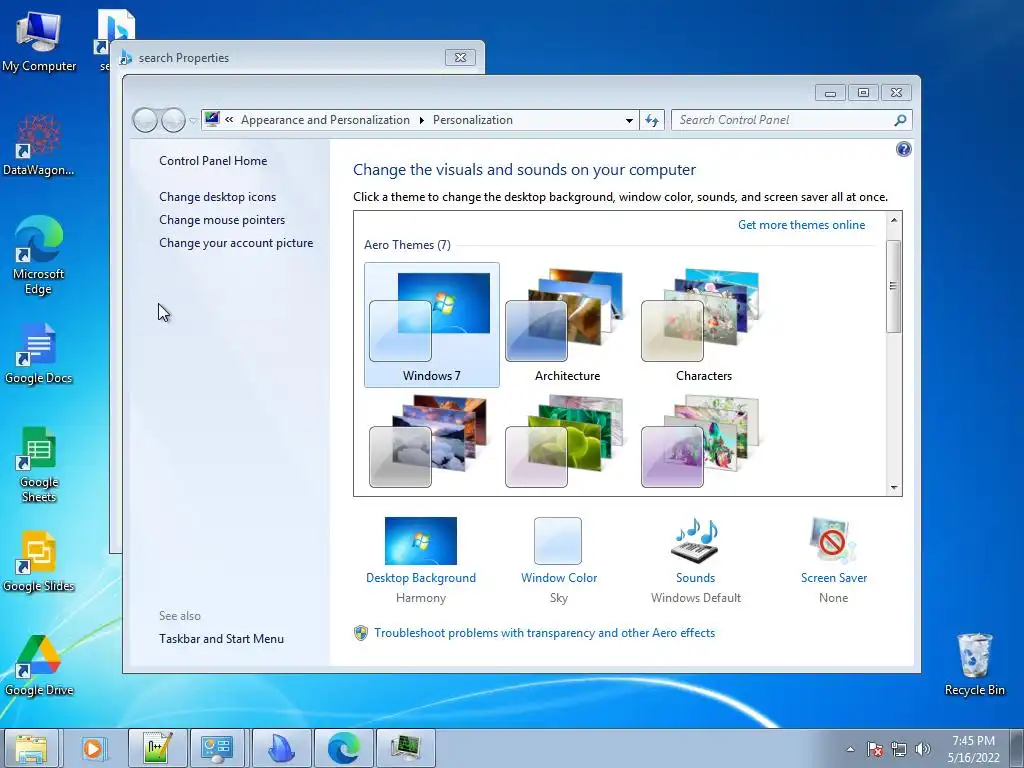Select Google Drive desktop shortcut
The image size is (1024, 768).
[39, 665]
